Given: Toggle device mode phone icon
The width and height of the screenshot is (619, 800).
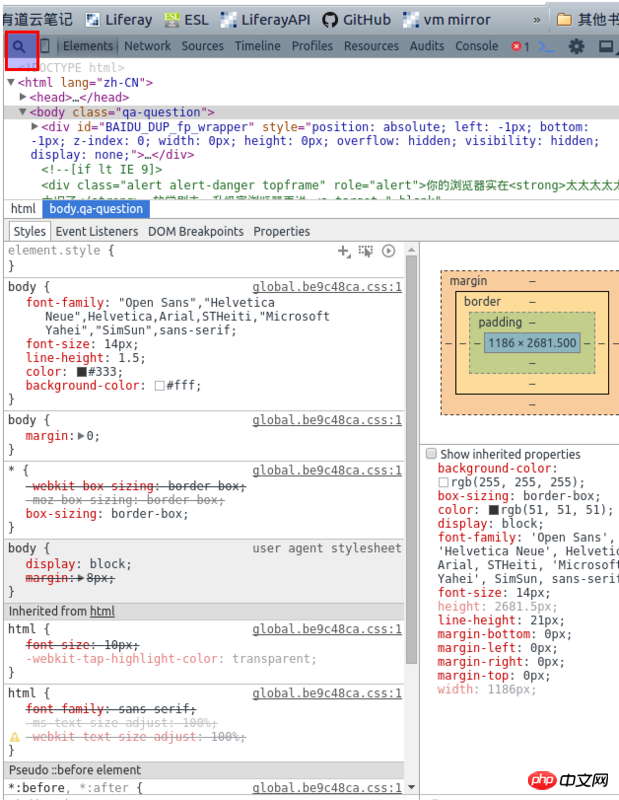Looking at the screenshot, I should [x=44, y=46].
